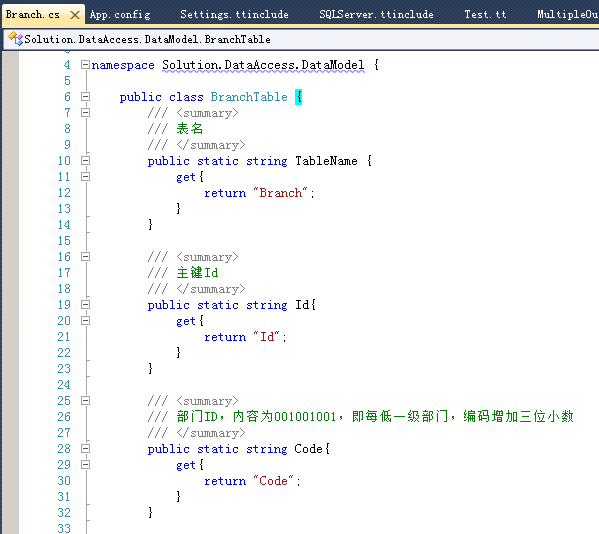This screenshot has height=534, width=599.
Task: Close the Branch.cs tab
Action: [x=75, y=15]
